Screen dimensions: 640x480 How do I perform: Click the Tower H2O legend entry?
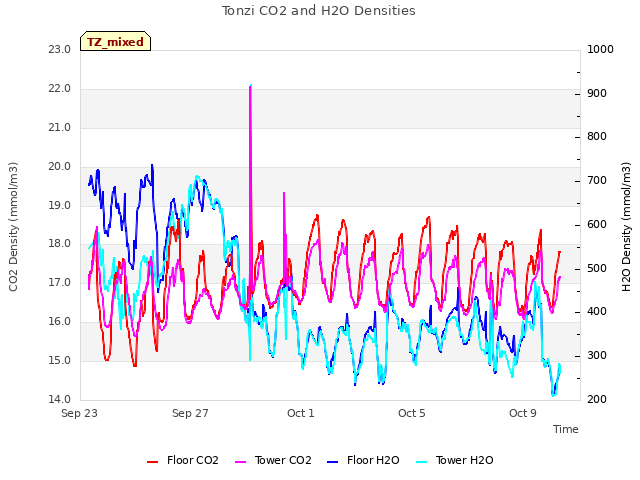pyautogui.click(x=454, y=460)
